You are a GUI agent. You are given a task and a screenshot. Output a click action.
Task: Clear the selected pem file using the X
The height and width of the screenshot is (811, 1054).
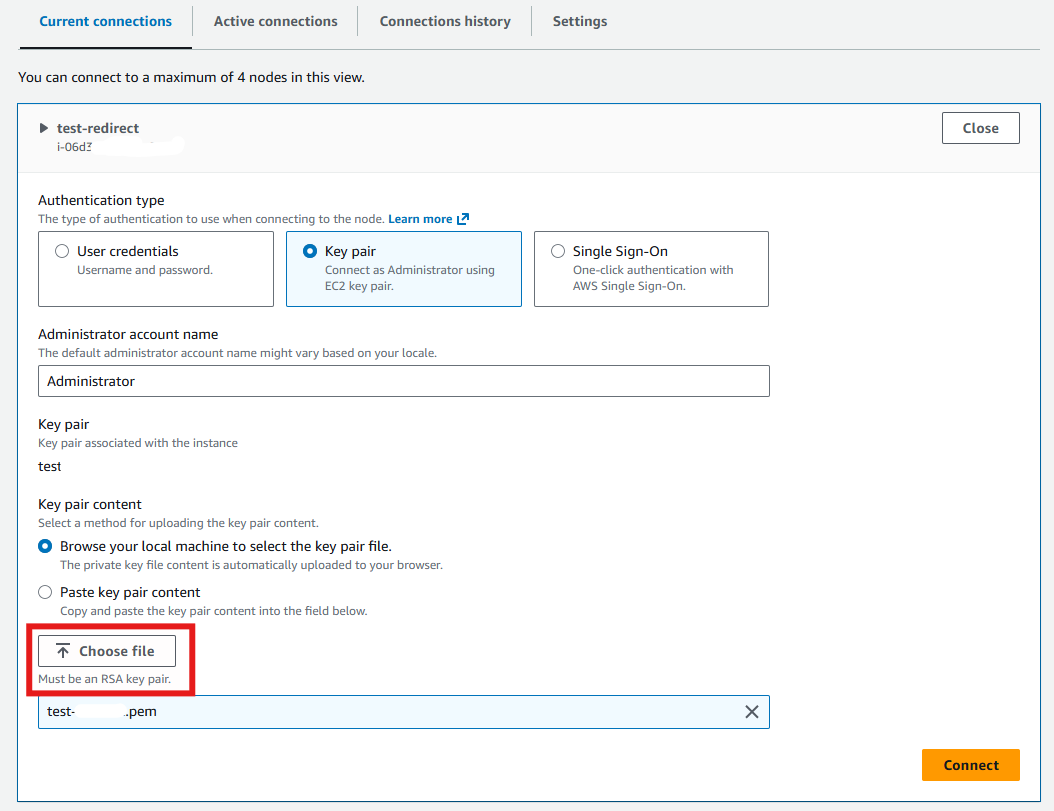click(x=751, y=711)
